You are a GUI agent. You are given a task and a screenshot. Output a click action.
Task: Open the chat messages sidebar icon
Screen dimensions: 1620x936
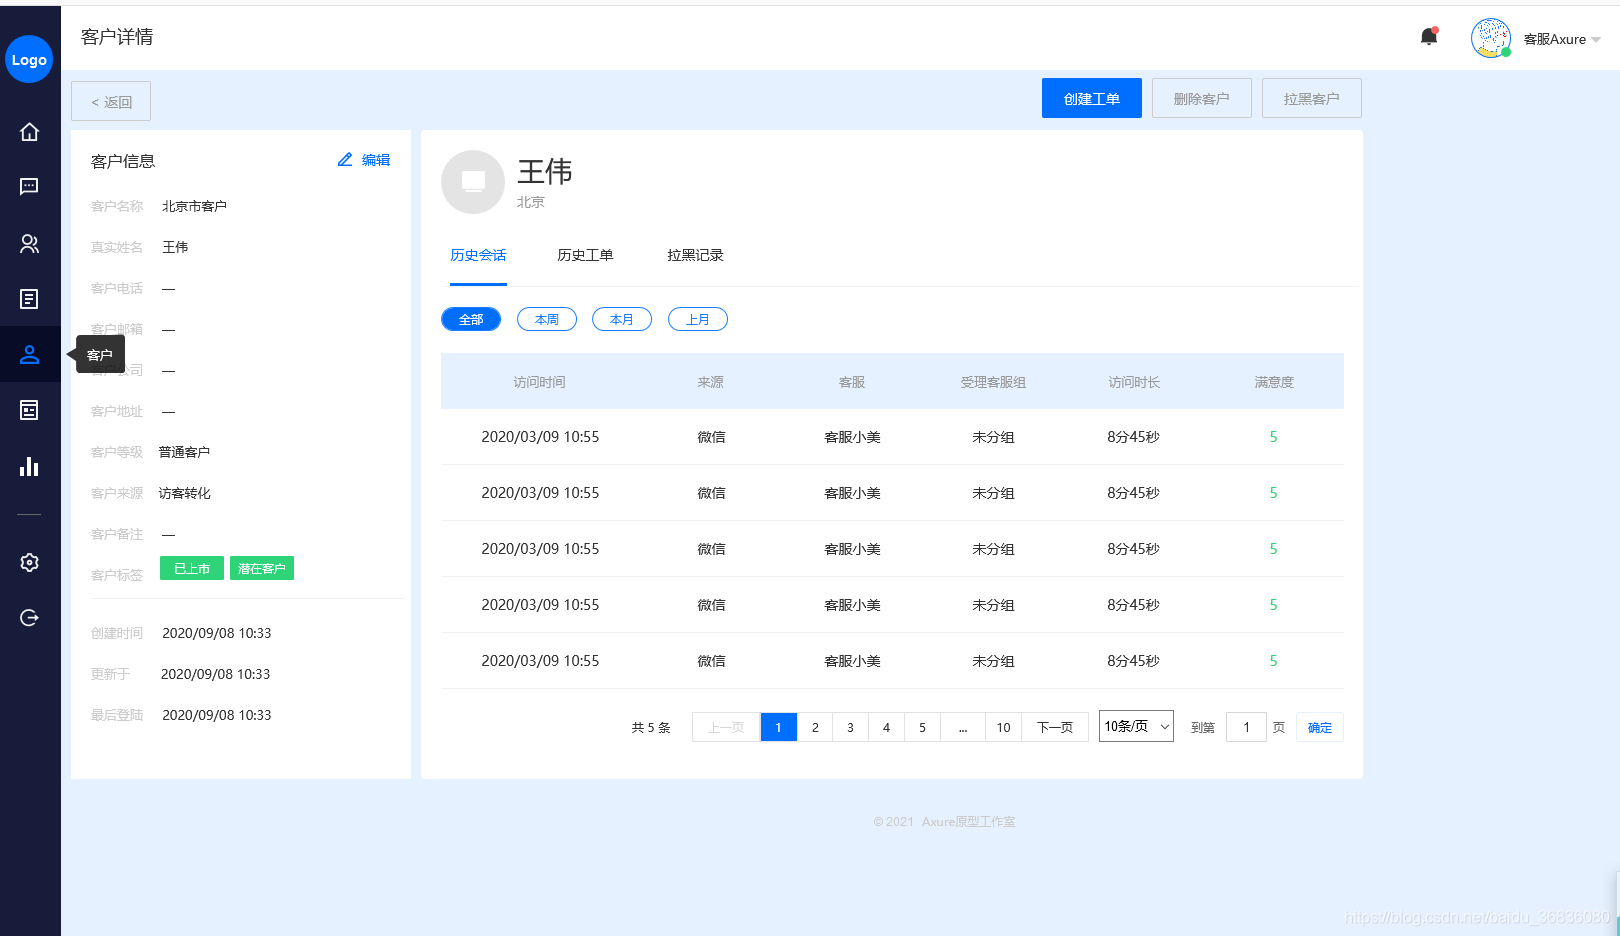[29, 187]
